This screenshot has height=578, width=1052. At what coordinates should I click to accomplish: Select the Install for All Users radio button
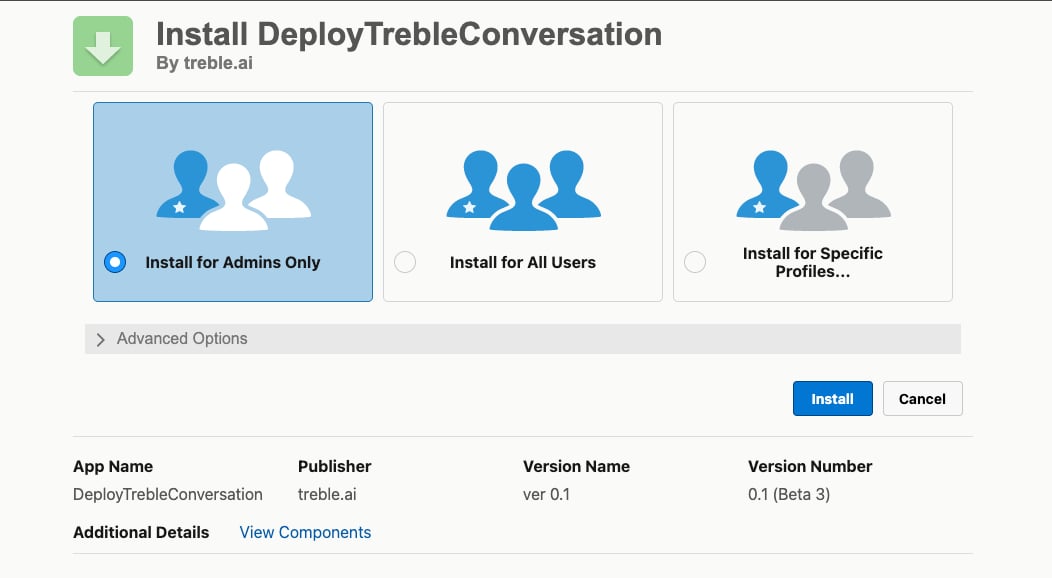(x=405, y=262)
